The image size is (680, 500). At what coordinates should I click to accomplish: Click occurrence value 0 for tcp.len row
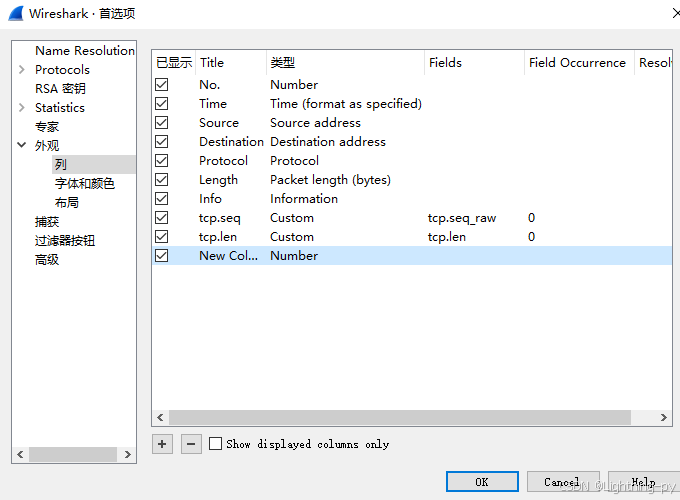click(531, 237)
